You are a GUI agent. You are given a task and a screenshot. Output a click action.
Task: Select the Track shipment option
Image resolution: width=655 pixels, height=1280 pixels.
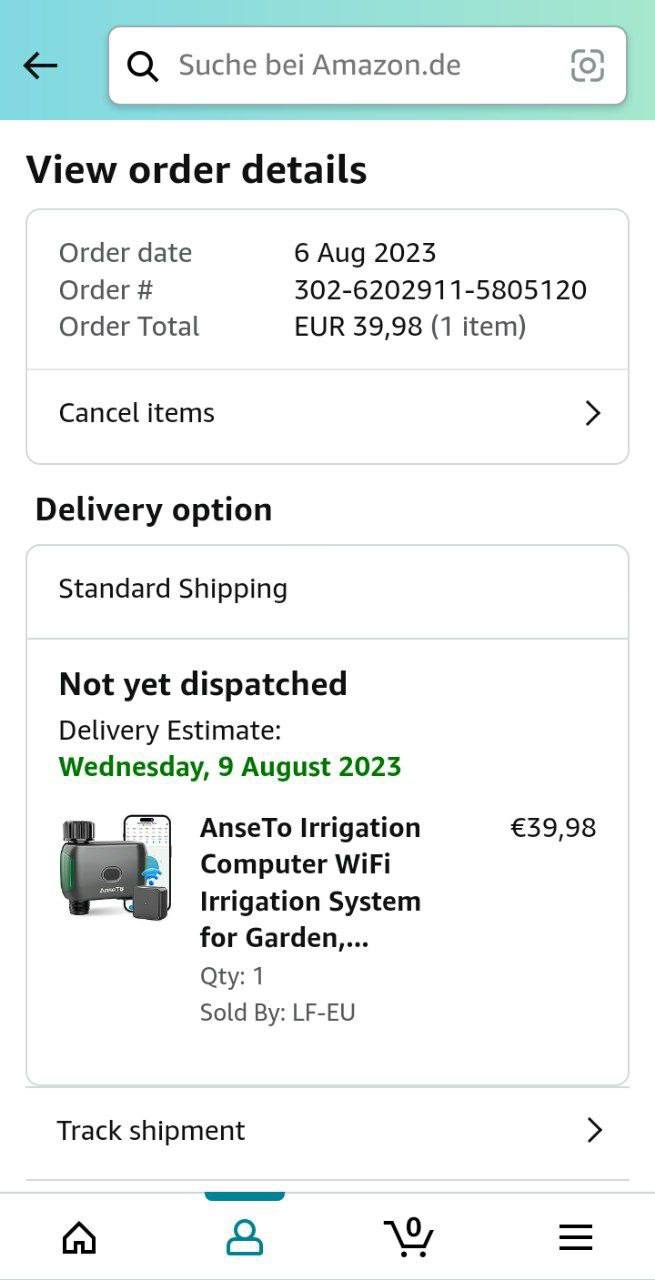tap(151, 1130)
